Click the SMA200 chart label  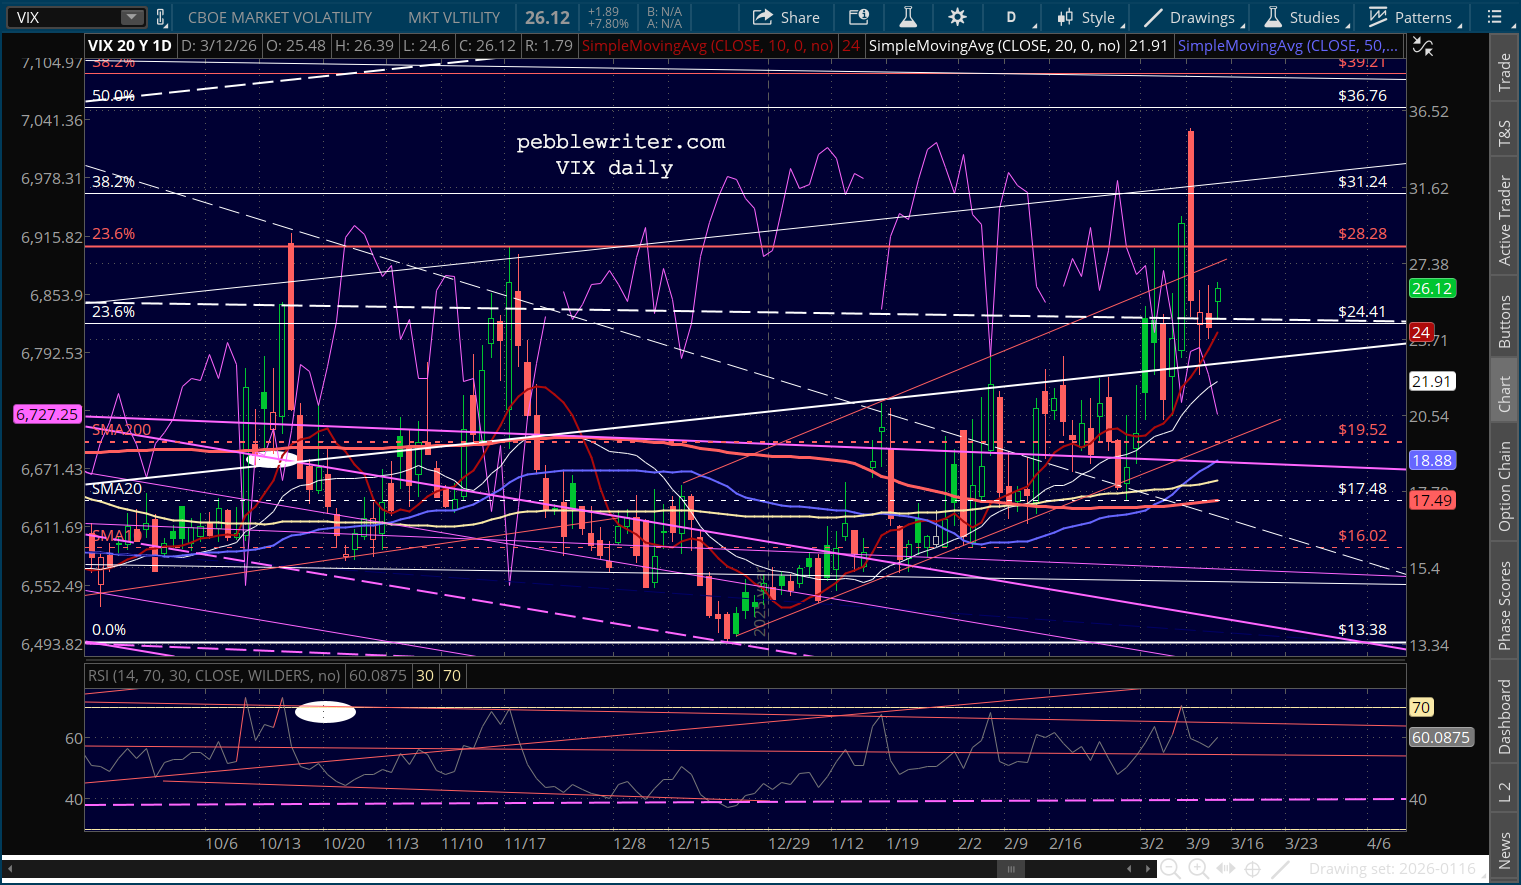click(122, 430)
